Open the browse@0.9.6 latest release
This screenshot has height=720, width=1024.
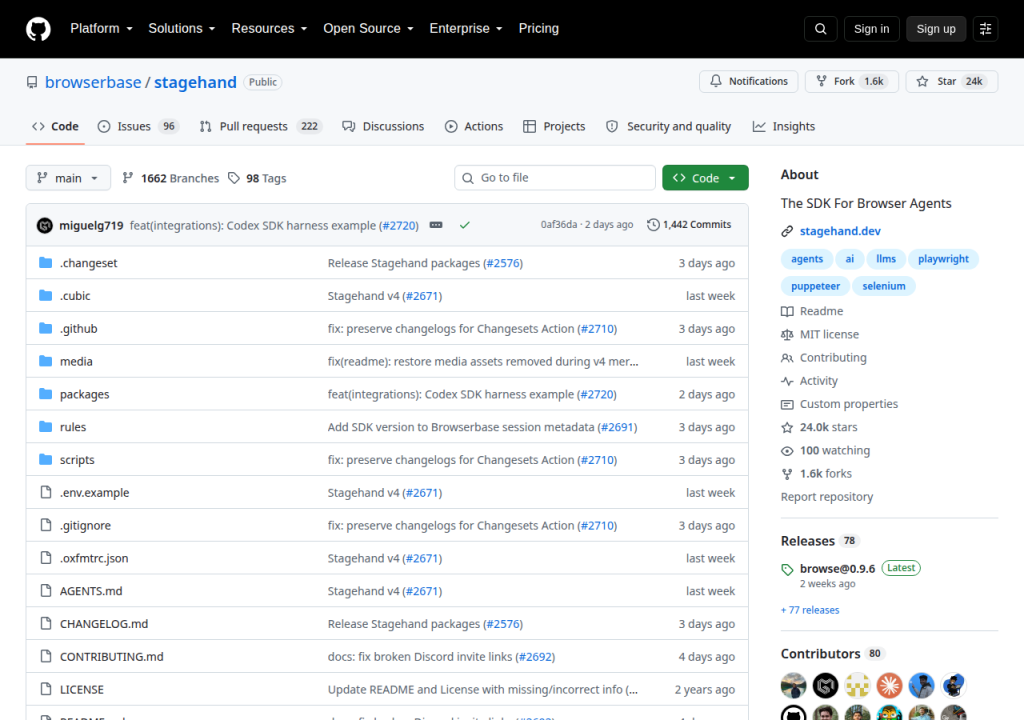click(x=837, y=568)
